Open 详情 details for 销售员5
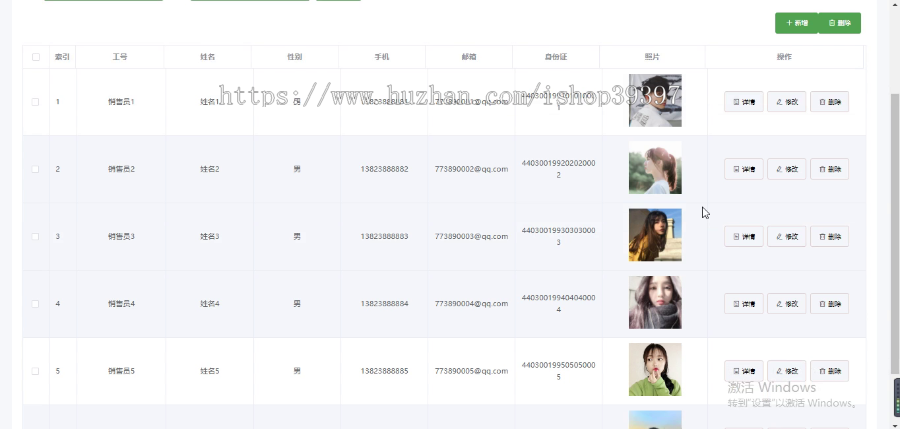The image size is (900, 429). pyautogui.click(x=744, y=371)
